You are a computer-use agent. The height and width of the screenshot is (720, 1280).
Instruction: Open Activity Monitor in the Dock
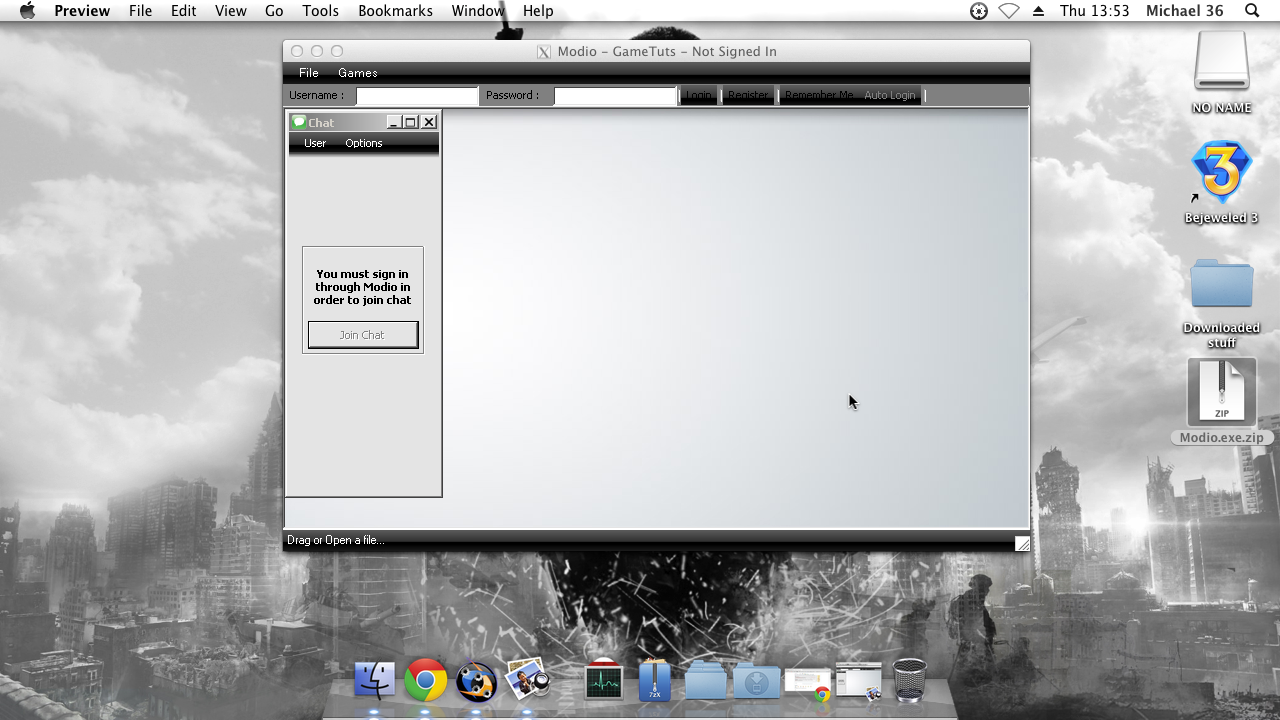click(x=604, y=681)
